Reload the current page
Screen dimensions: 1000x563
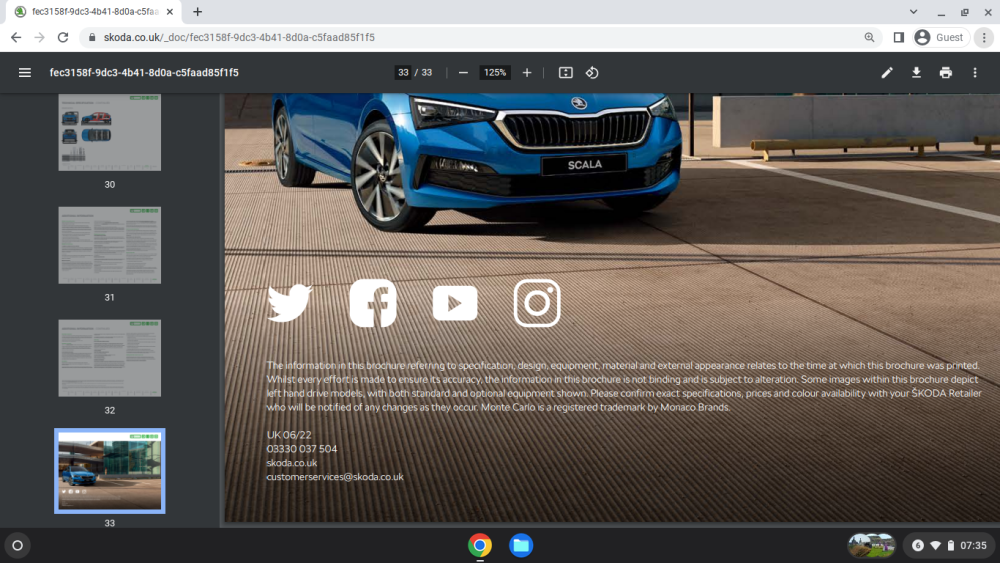tap(63, 38)
